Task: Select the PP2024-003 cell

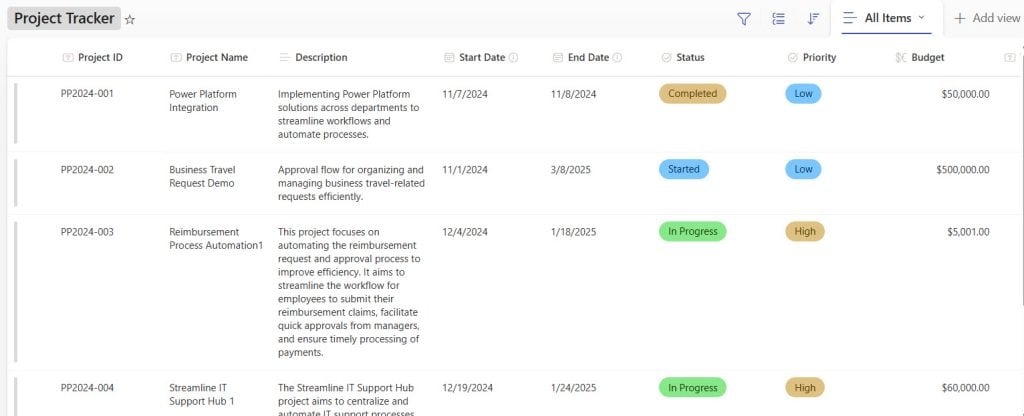Action: click(x=87, y=232)
